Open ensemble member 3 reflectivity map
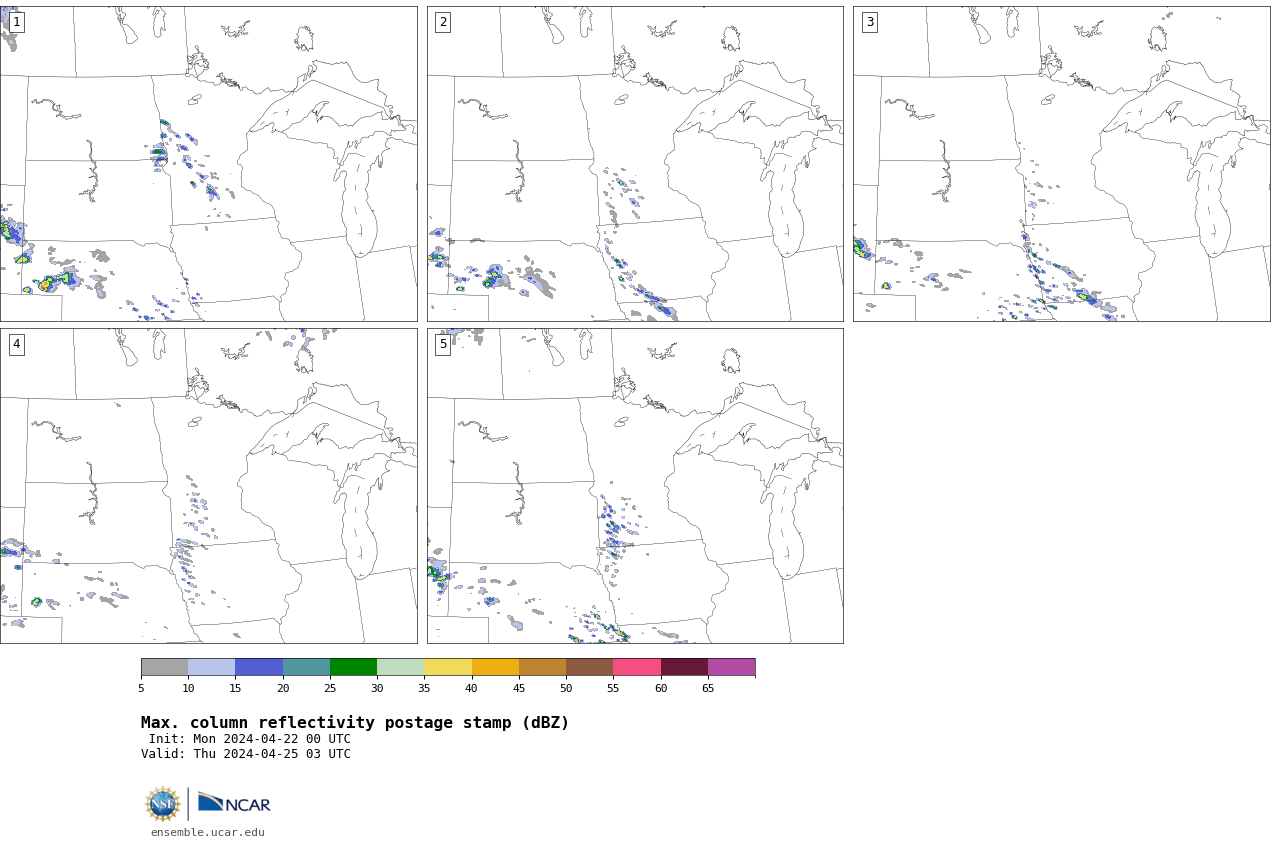Screen dimensions: 1280x844 [x=1061, y=164]
